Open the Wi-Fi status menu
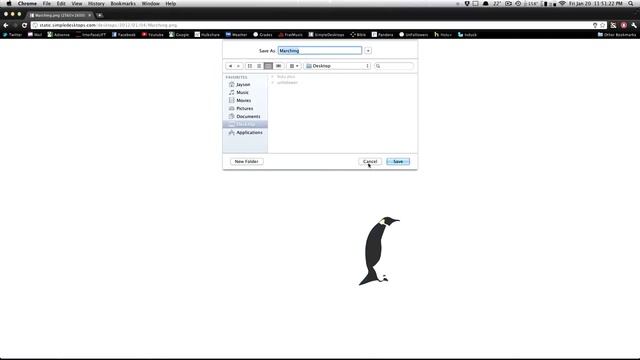Image resolution: width=640 pixels, height=360 pixels. [562, 4]
